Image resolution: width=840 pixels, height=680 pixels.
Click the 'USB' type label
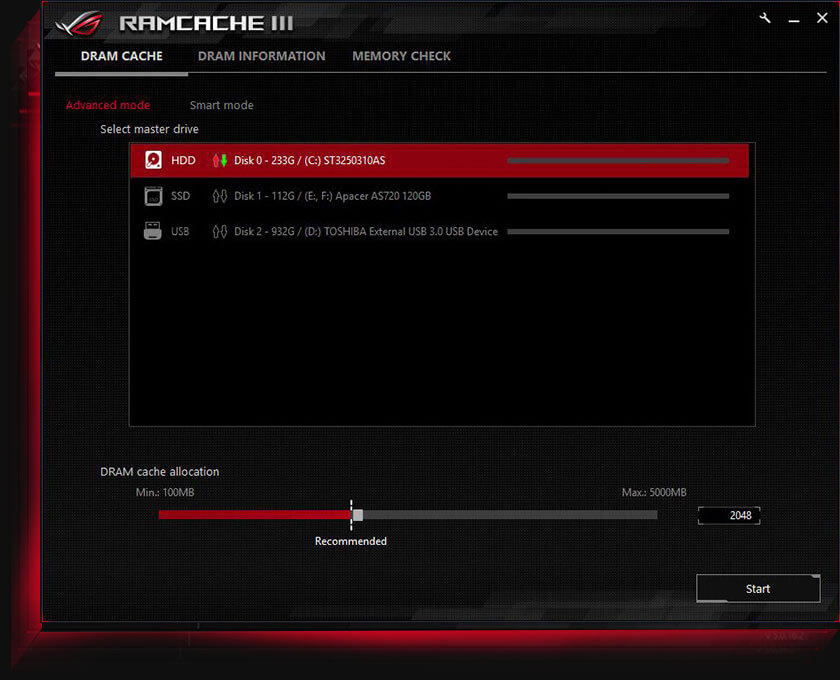pyautogui.click(x=180, y=231)
